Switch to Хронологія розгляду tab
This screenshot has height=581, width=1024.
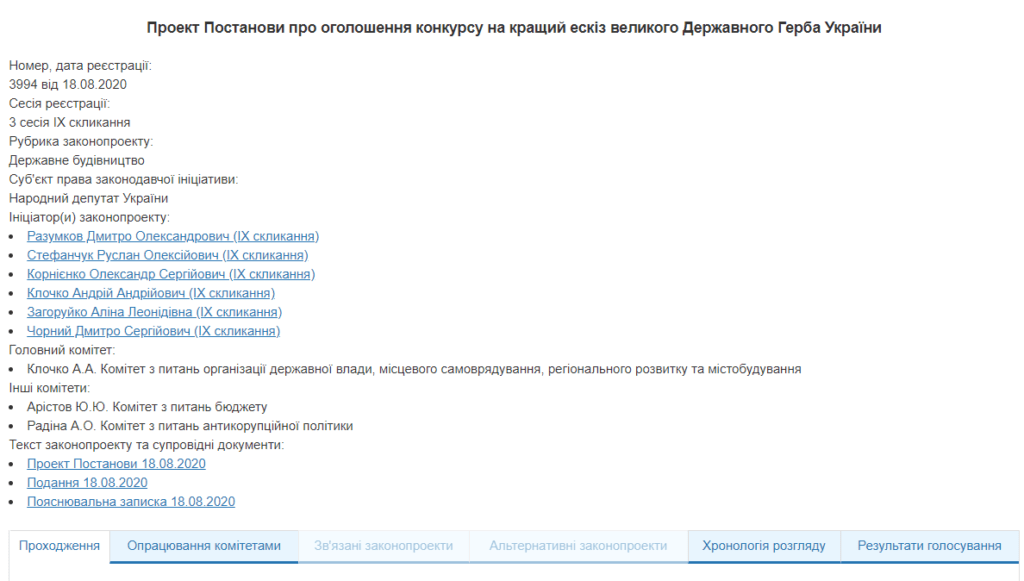pyautogui.click(x=763, y=546)
